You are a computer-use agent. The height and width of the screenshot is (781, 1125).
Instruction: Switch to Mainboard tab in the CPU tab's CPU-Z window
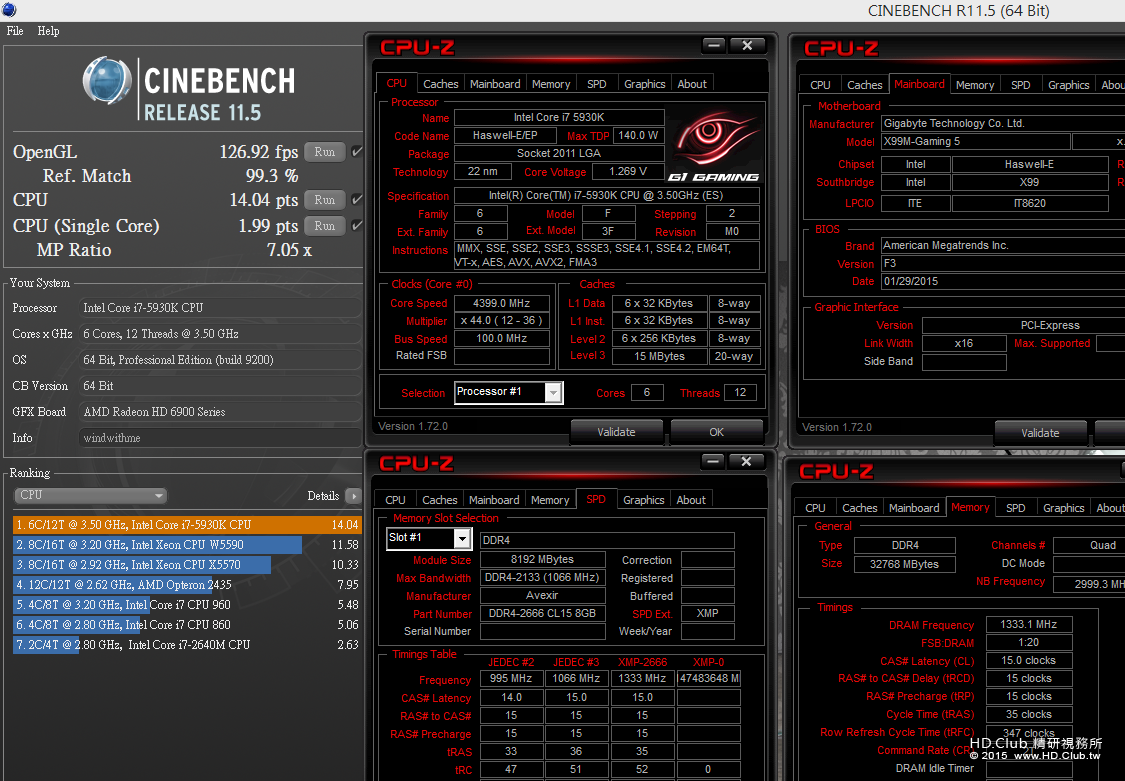coord(495,84)
